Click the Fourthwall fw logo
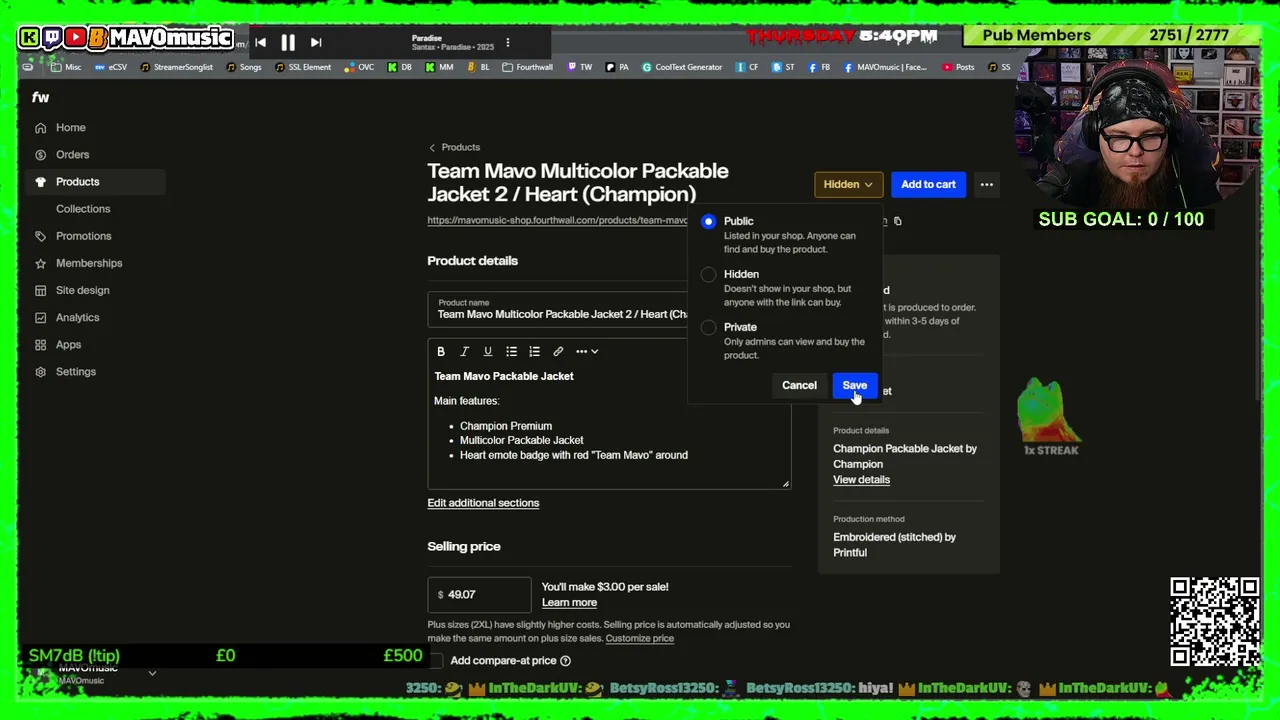The width and height of the screenshot is (1280, 720). (x=40, y=97)
